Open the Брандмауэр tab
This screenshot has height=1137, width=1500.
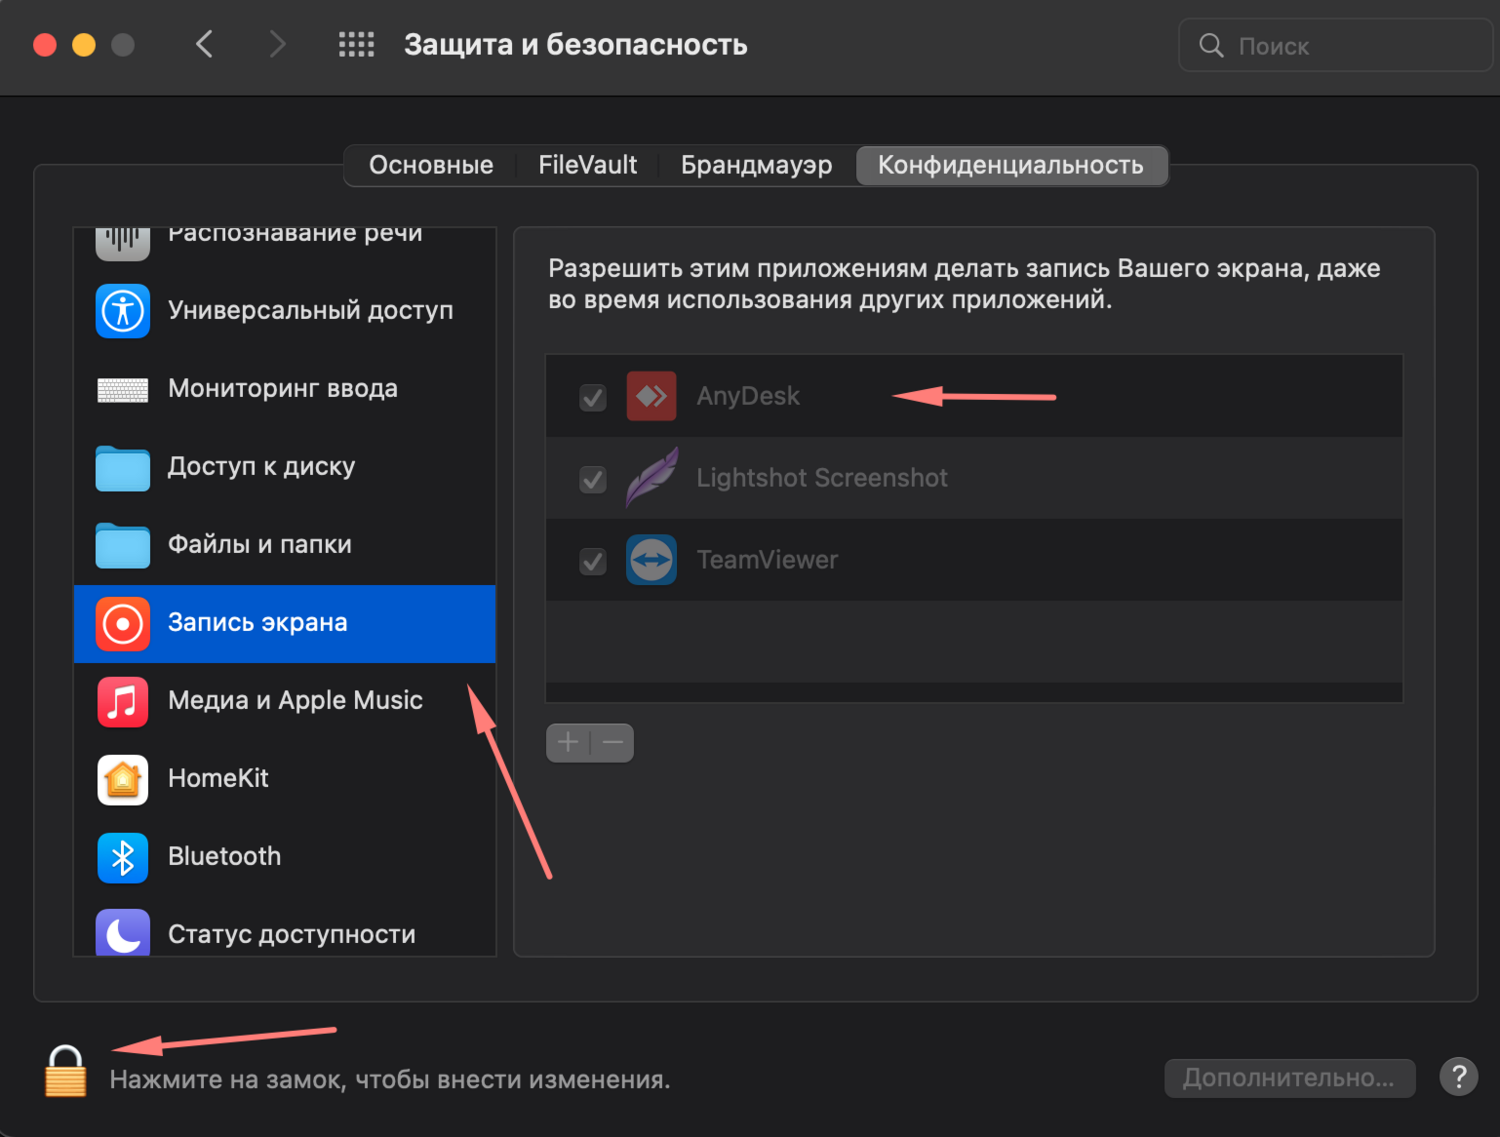[x=756, y=165]
